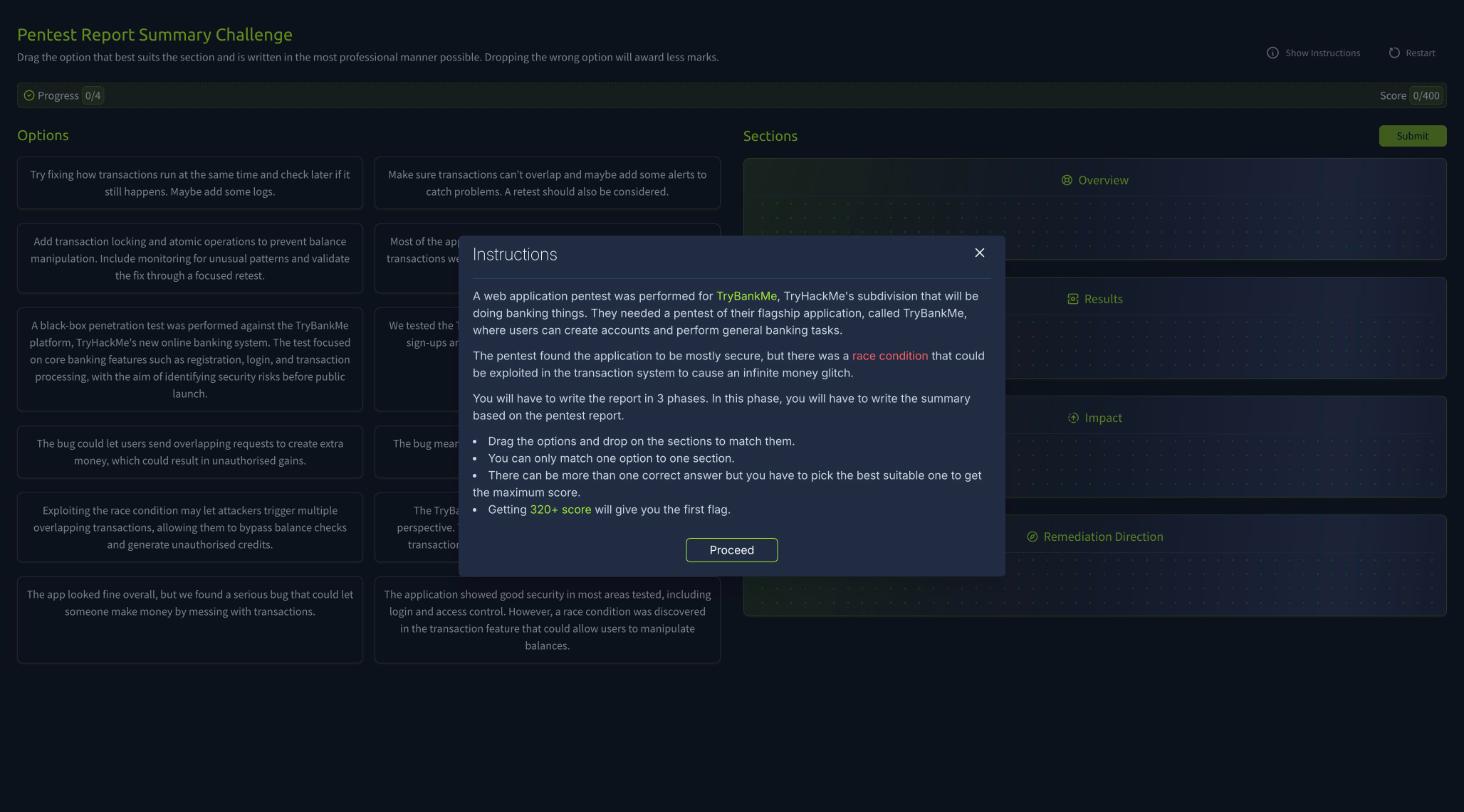Click the 0/400 score badge
This screenshot has width=1464, height=812.
tap(1425, 96)
